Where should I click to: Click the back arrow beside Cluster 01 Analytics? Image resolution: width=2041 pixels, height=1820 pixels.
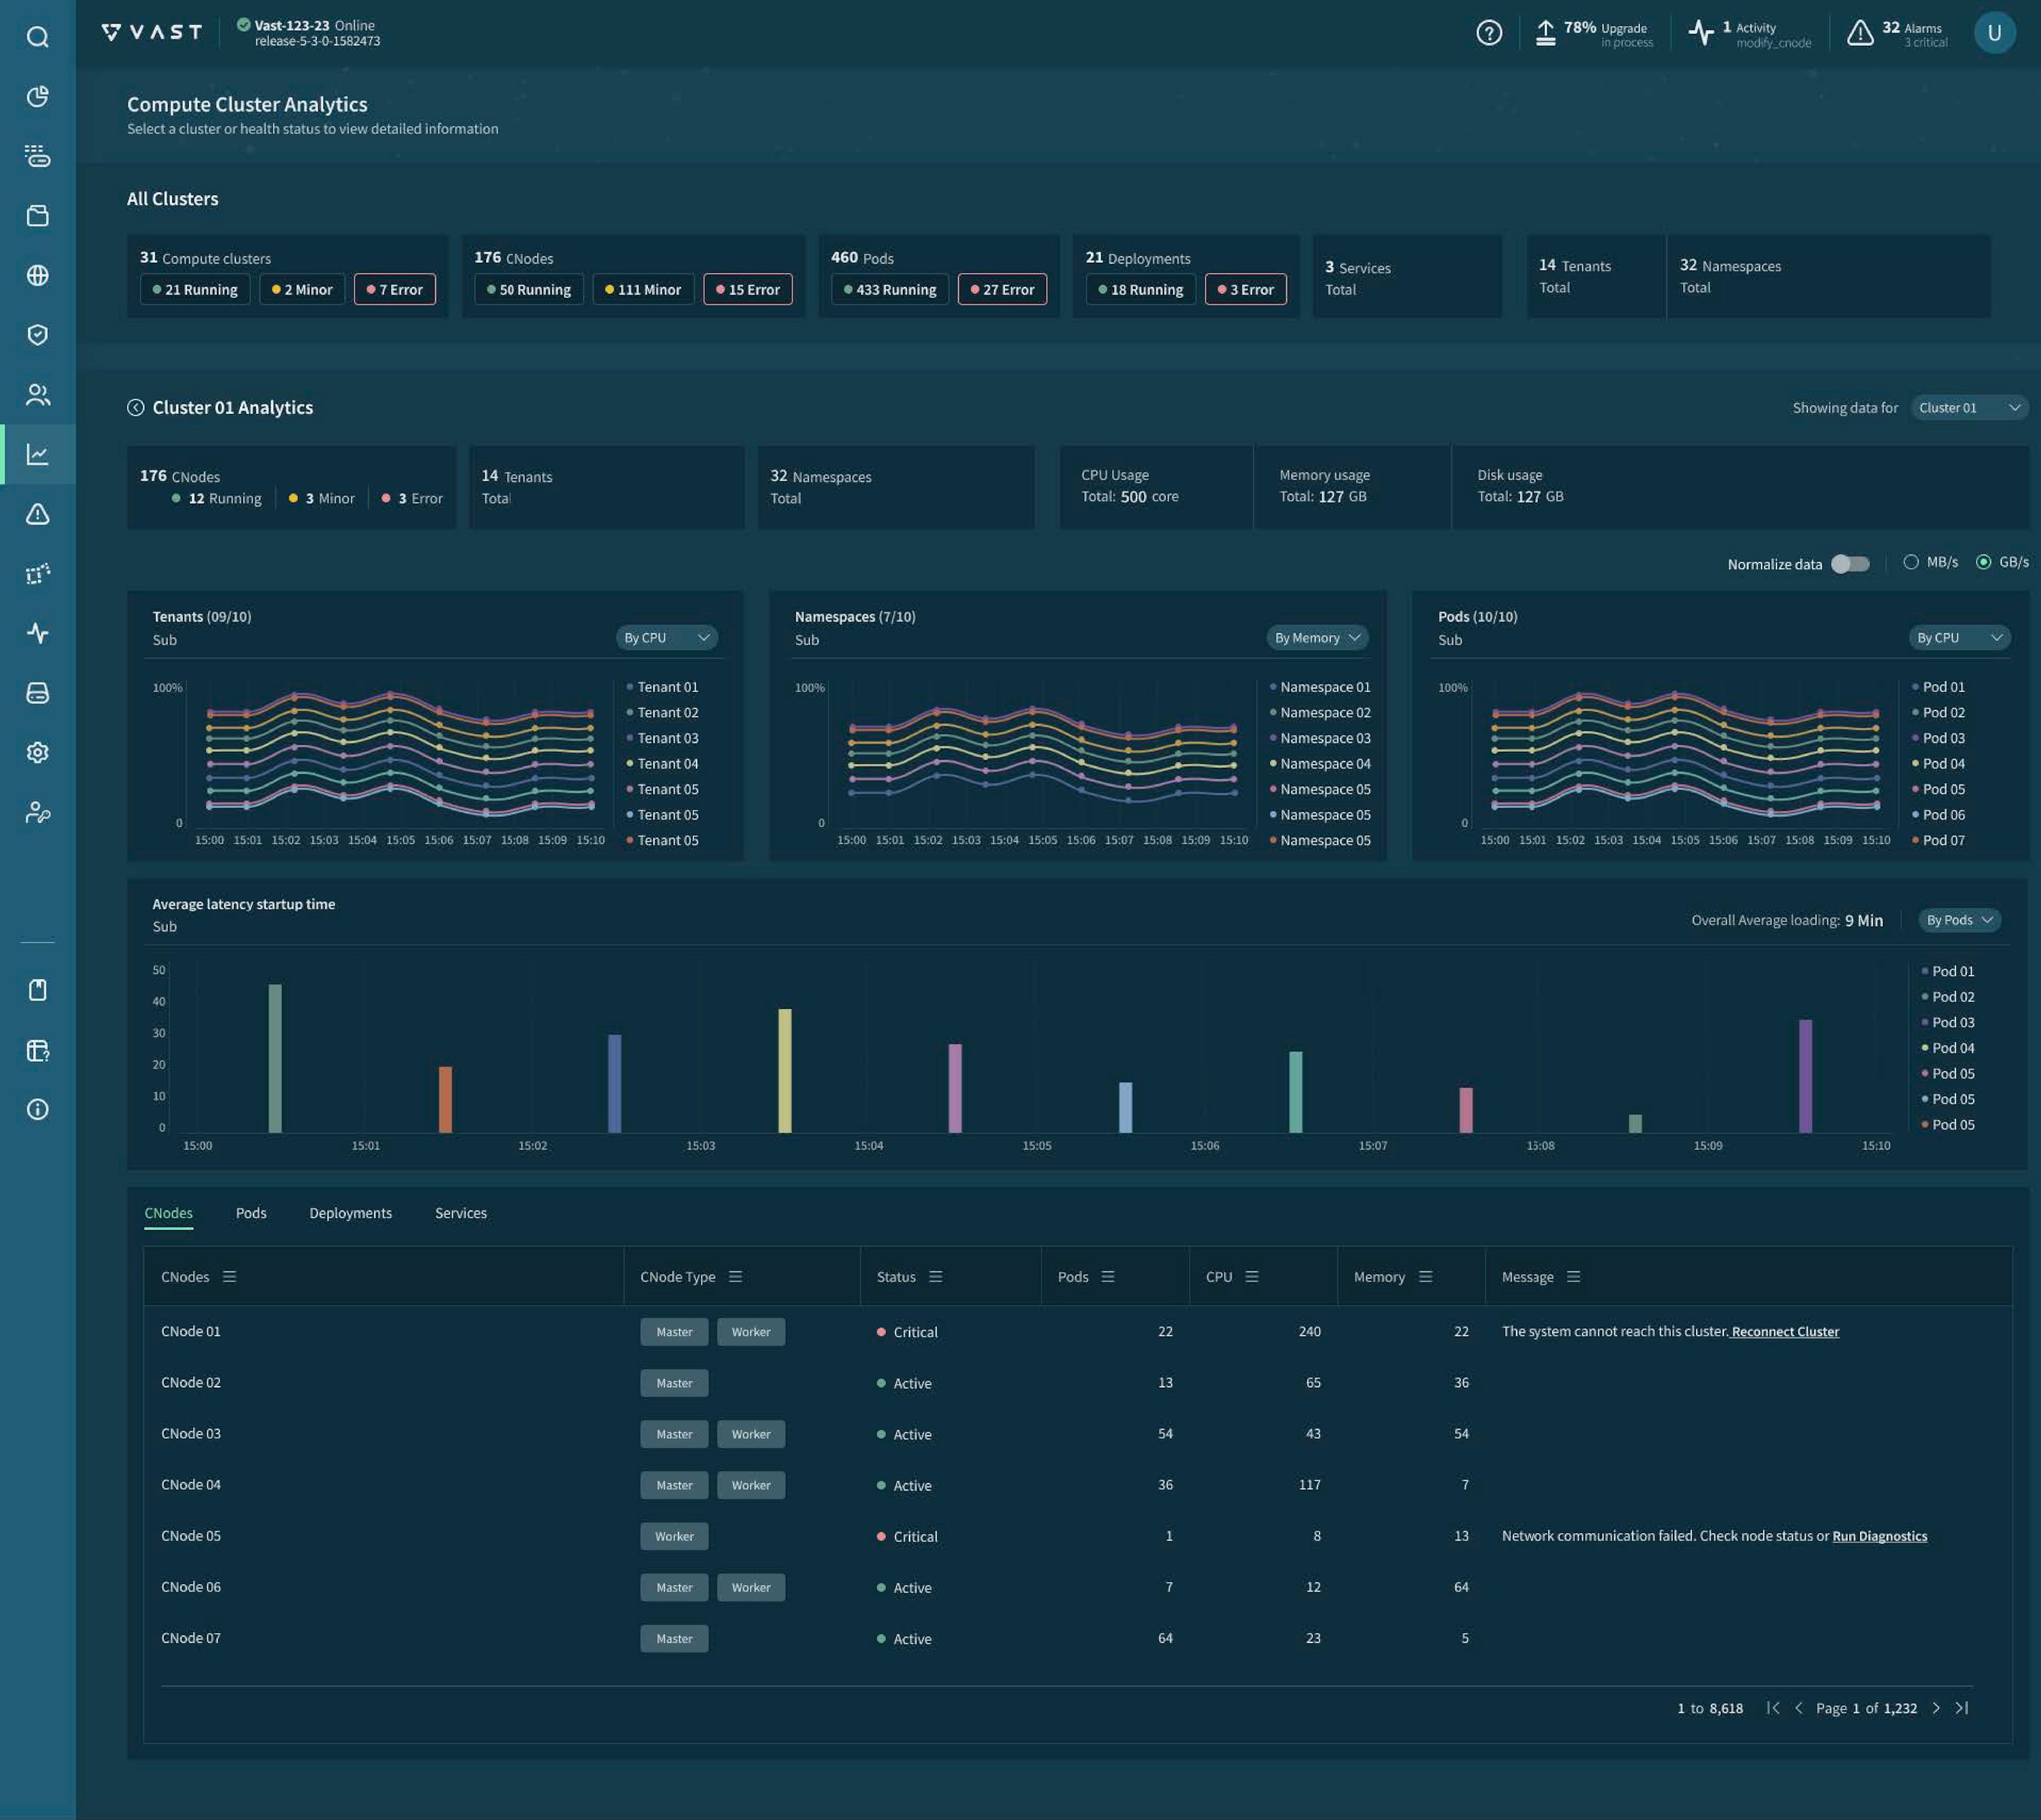[x=136, y=407]
